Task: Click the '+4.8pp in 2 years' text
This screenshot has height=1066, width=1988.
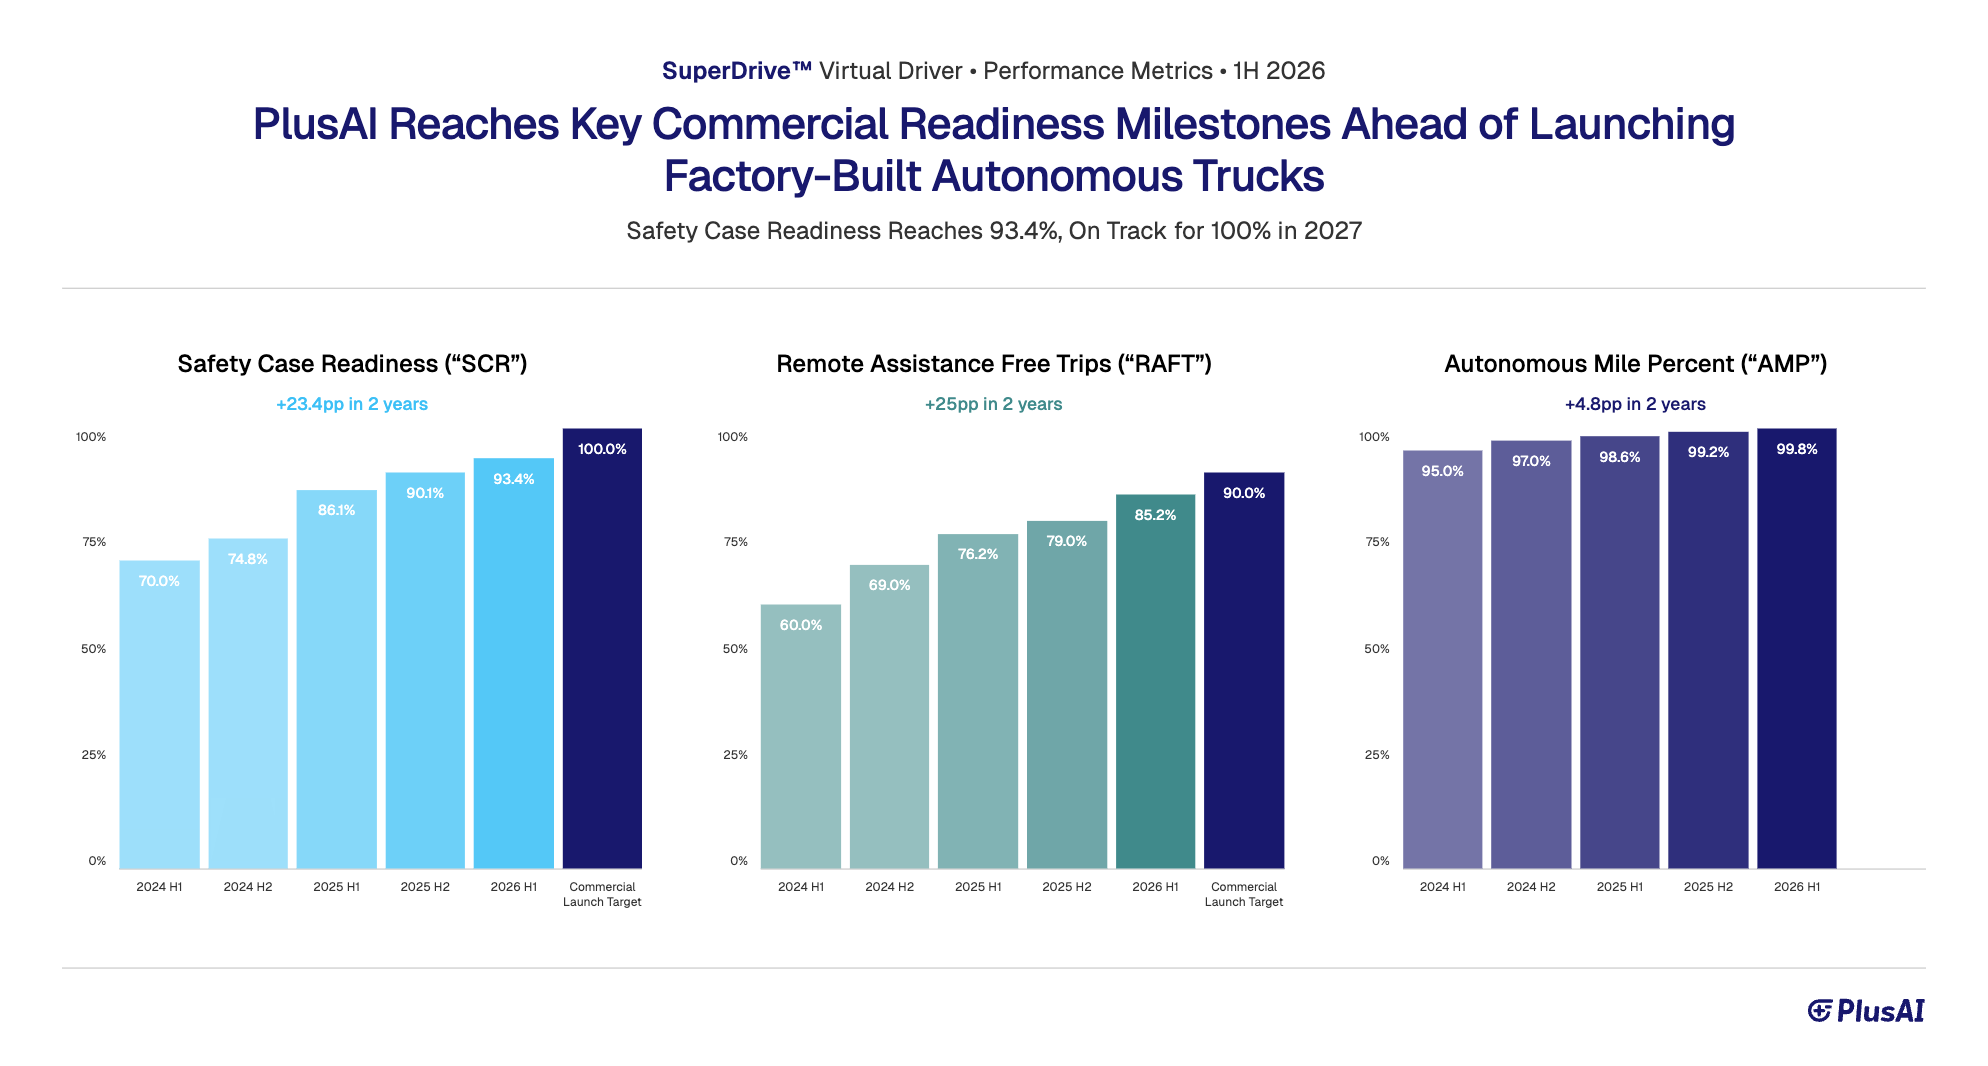Action: coord(1636,404)
